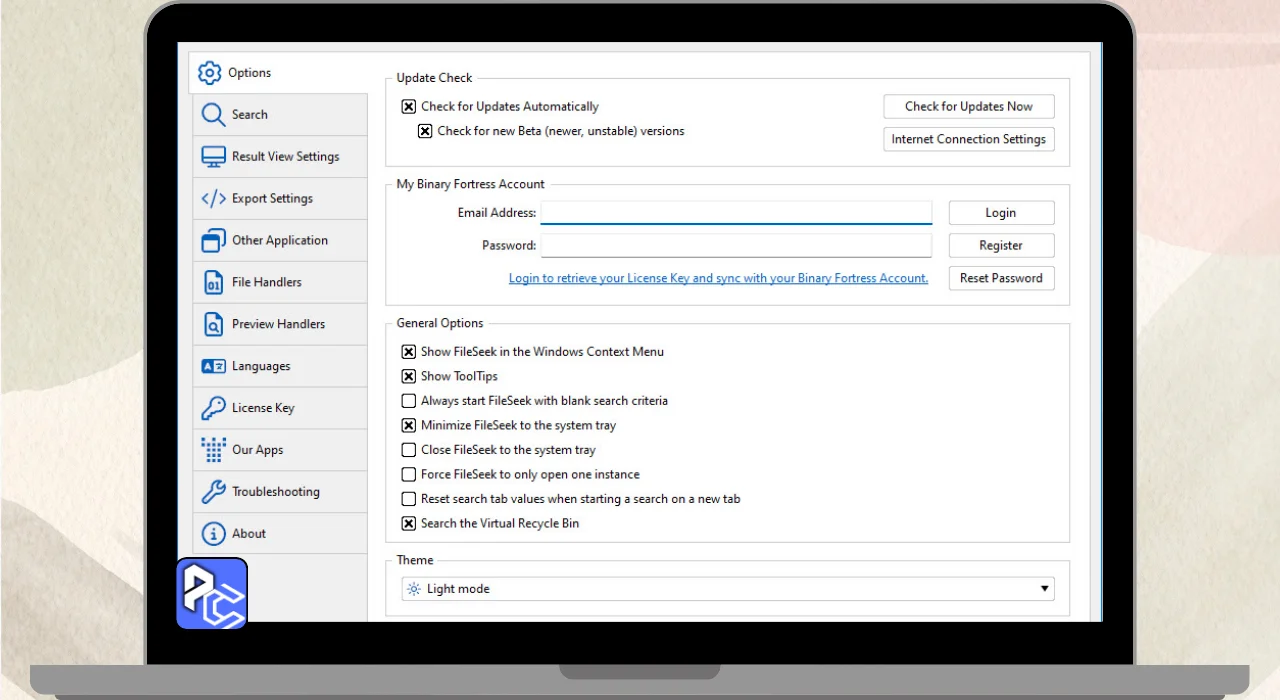Enable Close FileSeek to the system tray
This screenshot has height=700, width=1280.
[409, 450]
